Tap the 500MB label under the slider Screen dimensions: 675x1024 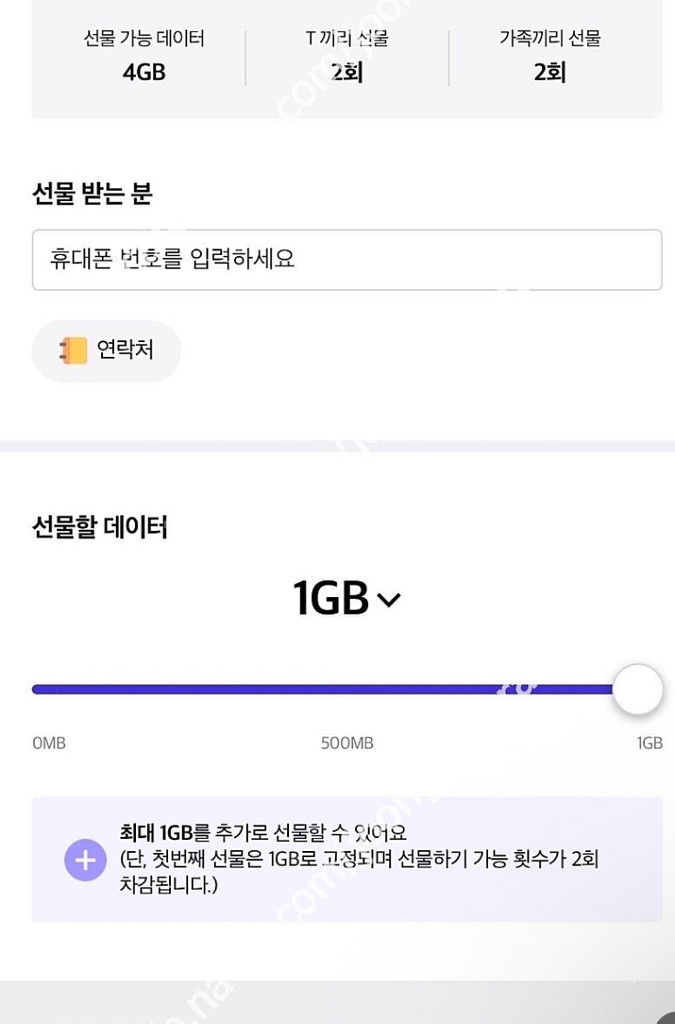(x=346, y=743)
